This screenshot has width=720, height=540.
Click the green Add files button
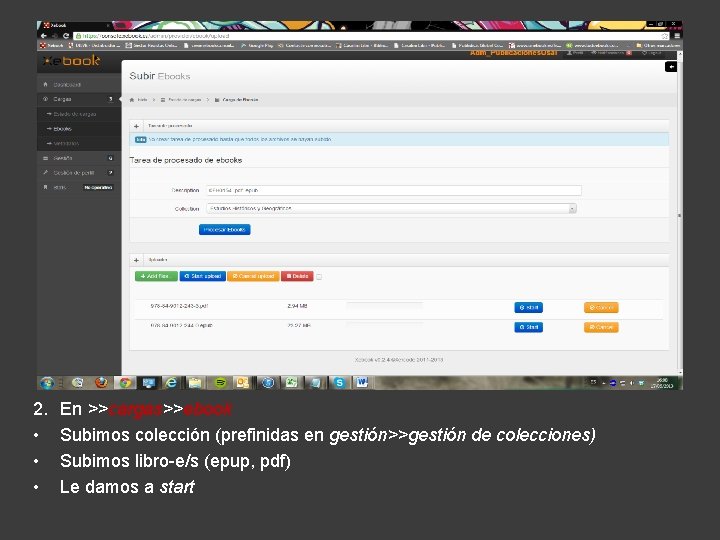(156, 276)
